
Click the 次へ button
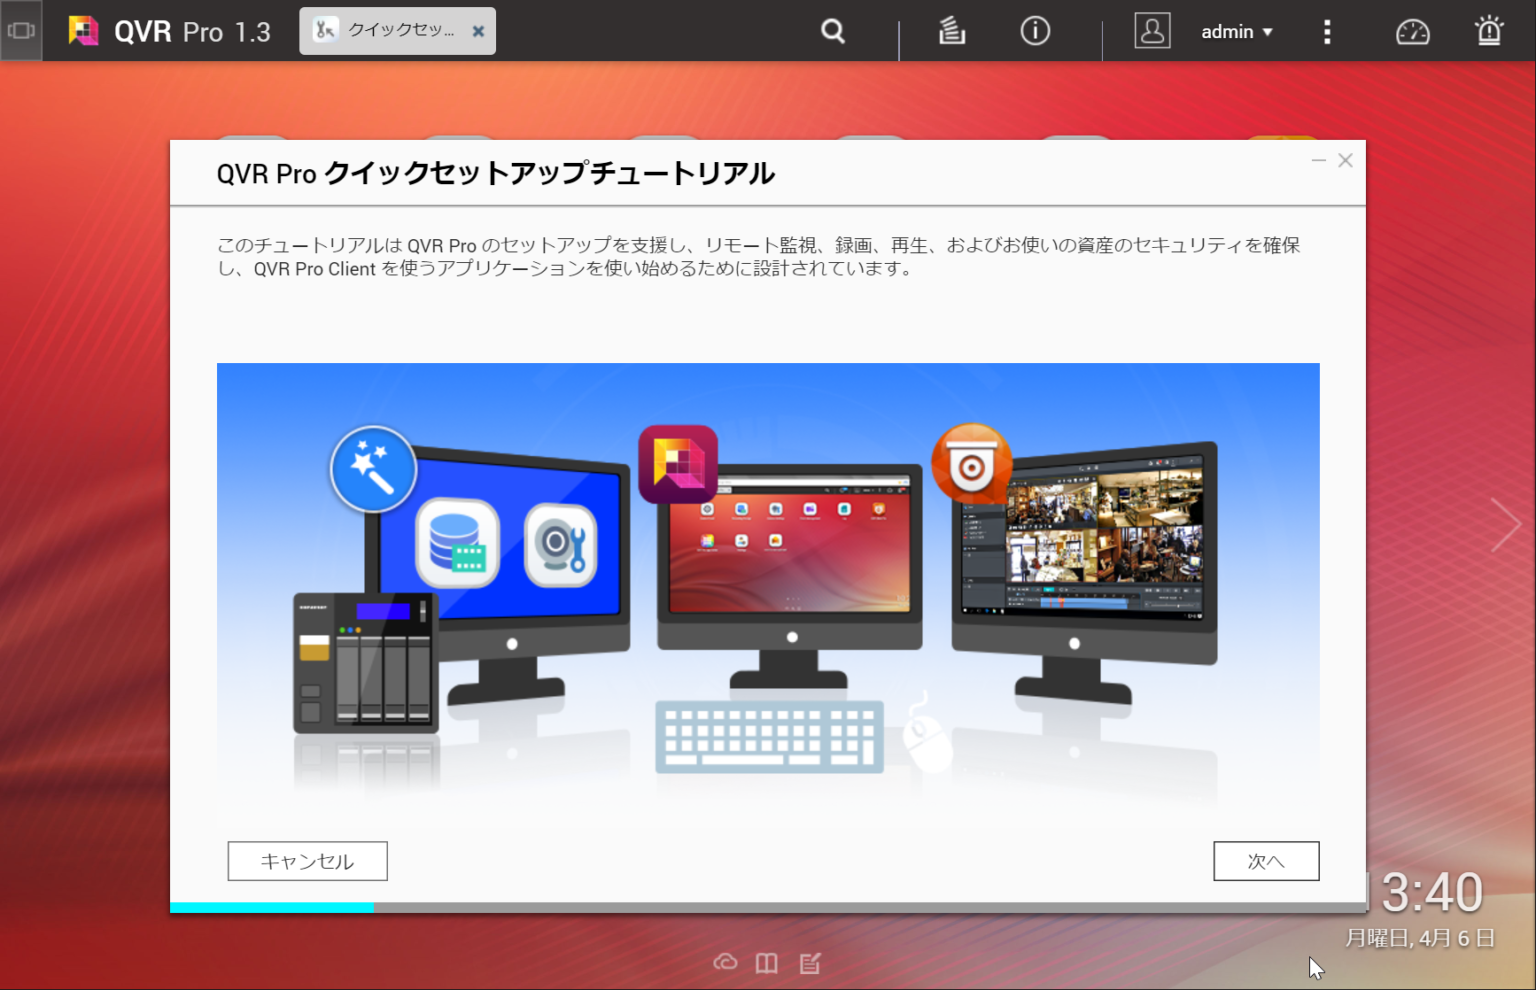coord(1266,861)
